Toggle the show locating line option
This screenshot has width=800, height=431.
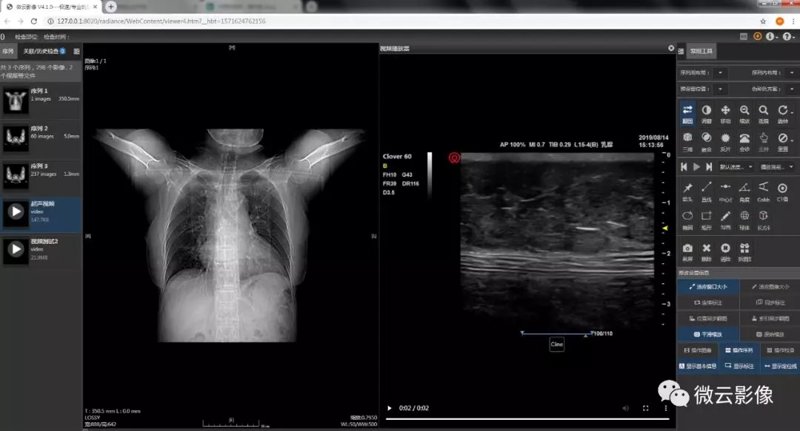[x=780, y=366]
